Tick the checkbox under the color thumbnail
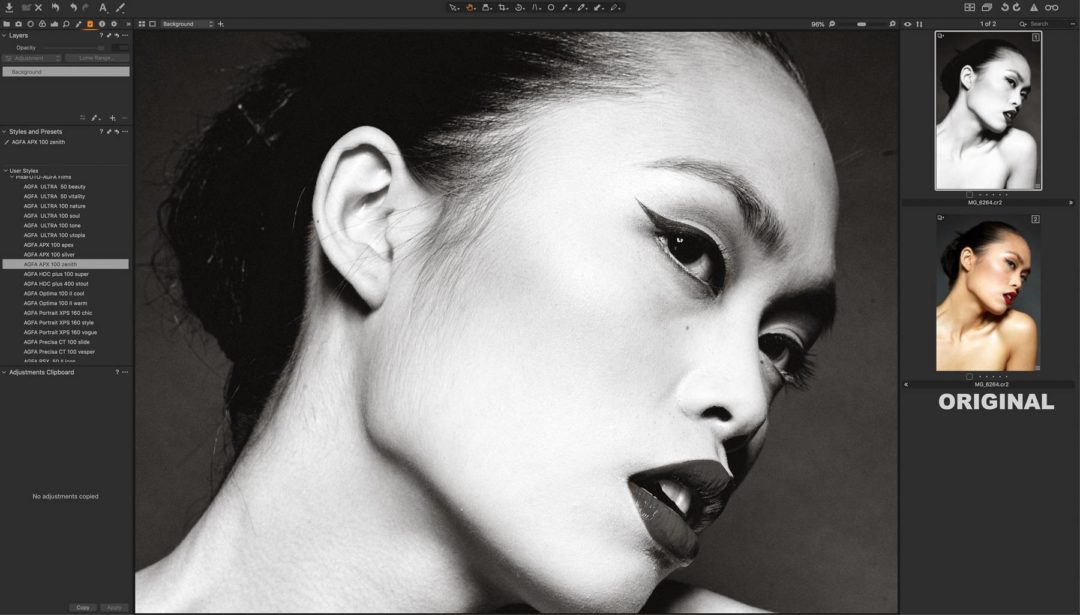This screenshot has height=615, width=1080. [969, 376]
